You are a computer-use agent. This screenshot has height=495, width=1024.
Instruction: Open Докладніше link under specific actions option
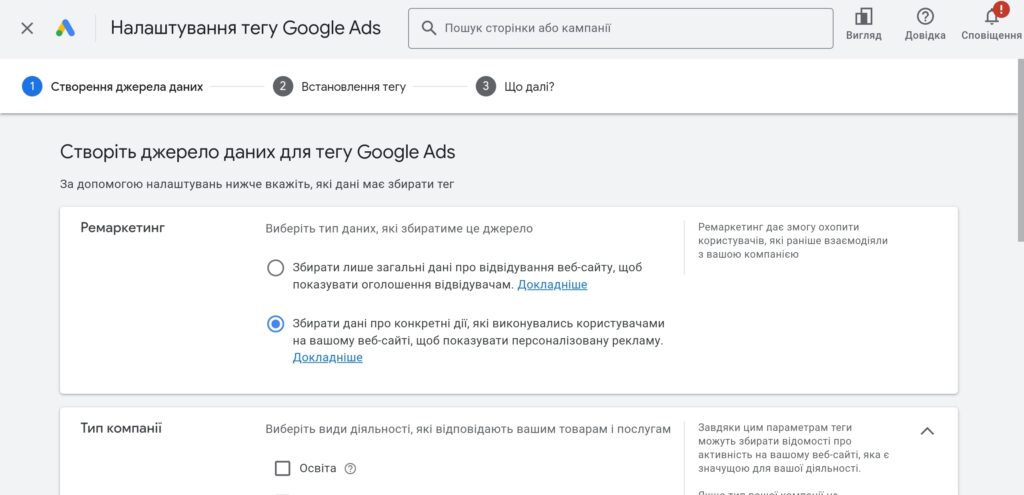click(x=327, y=358)
